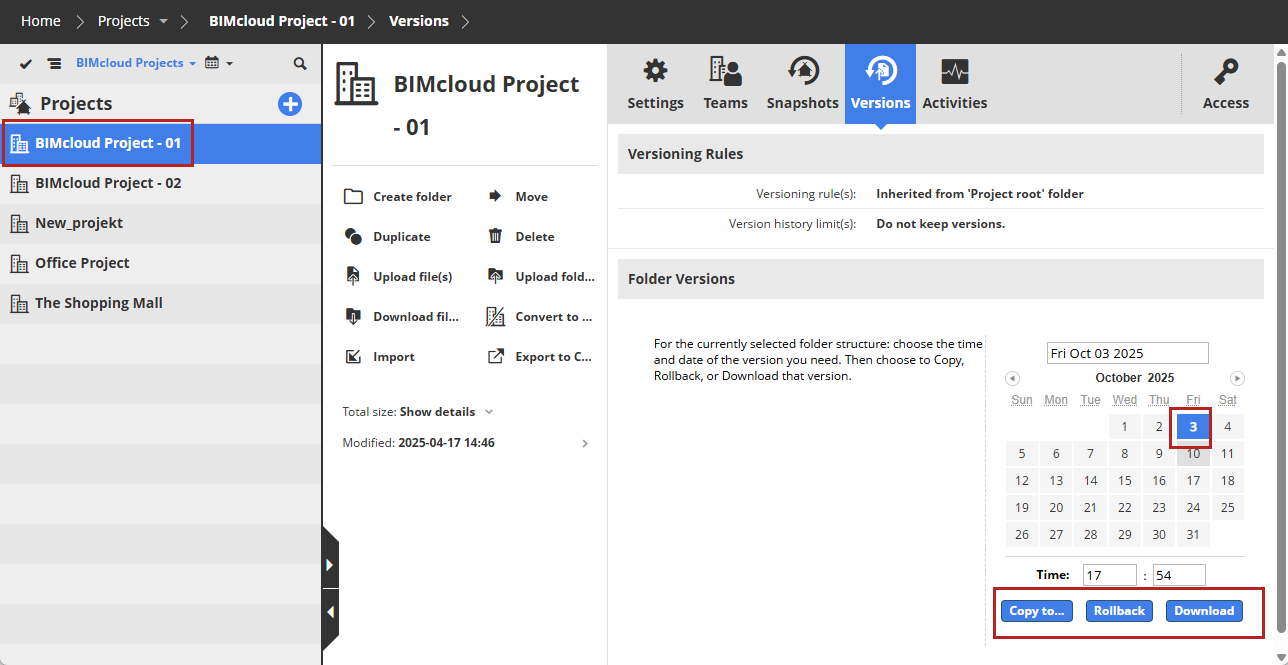
Task: Click the Rollback button
Action: [1119, 611]
